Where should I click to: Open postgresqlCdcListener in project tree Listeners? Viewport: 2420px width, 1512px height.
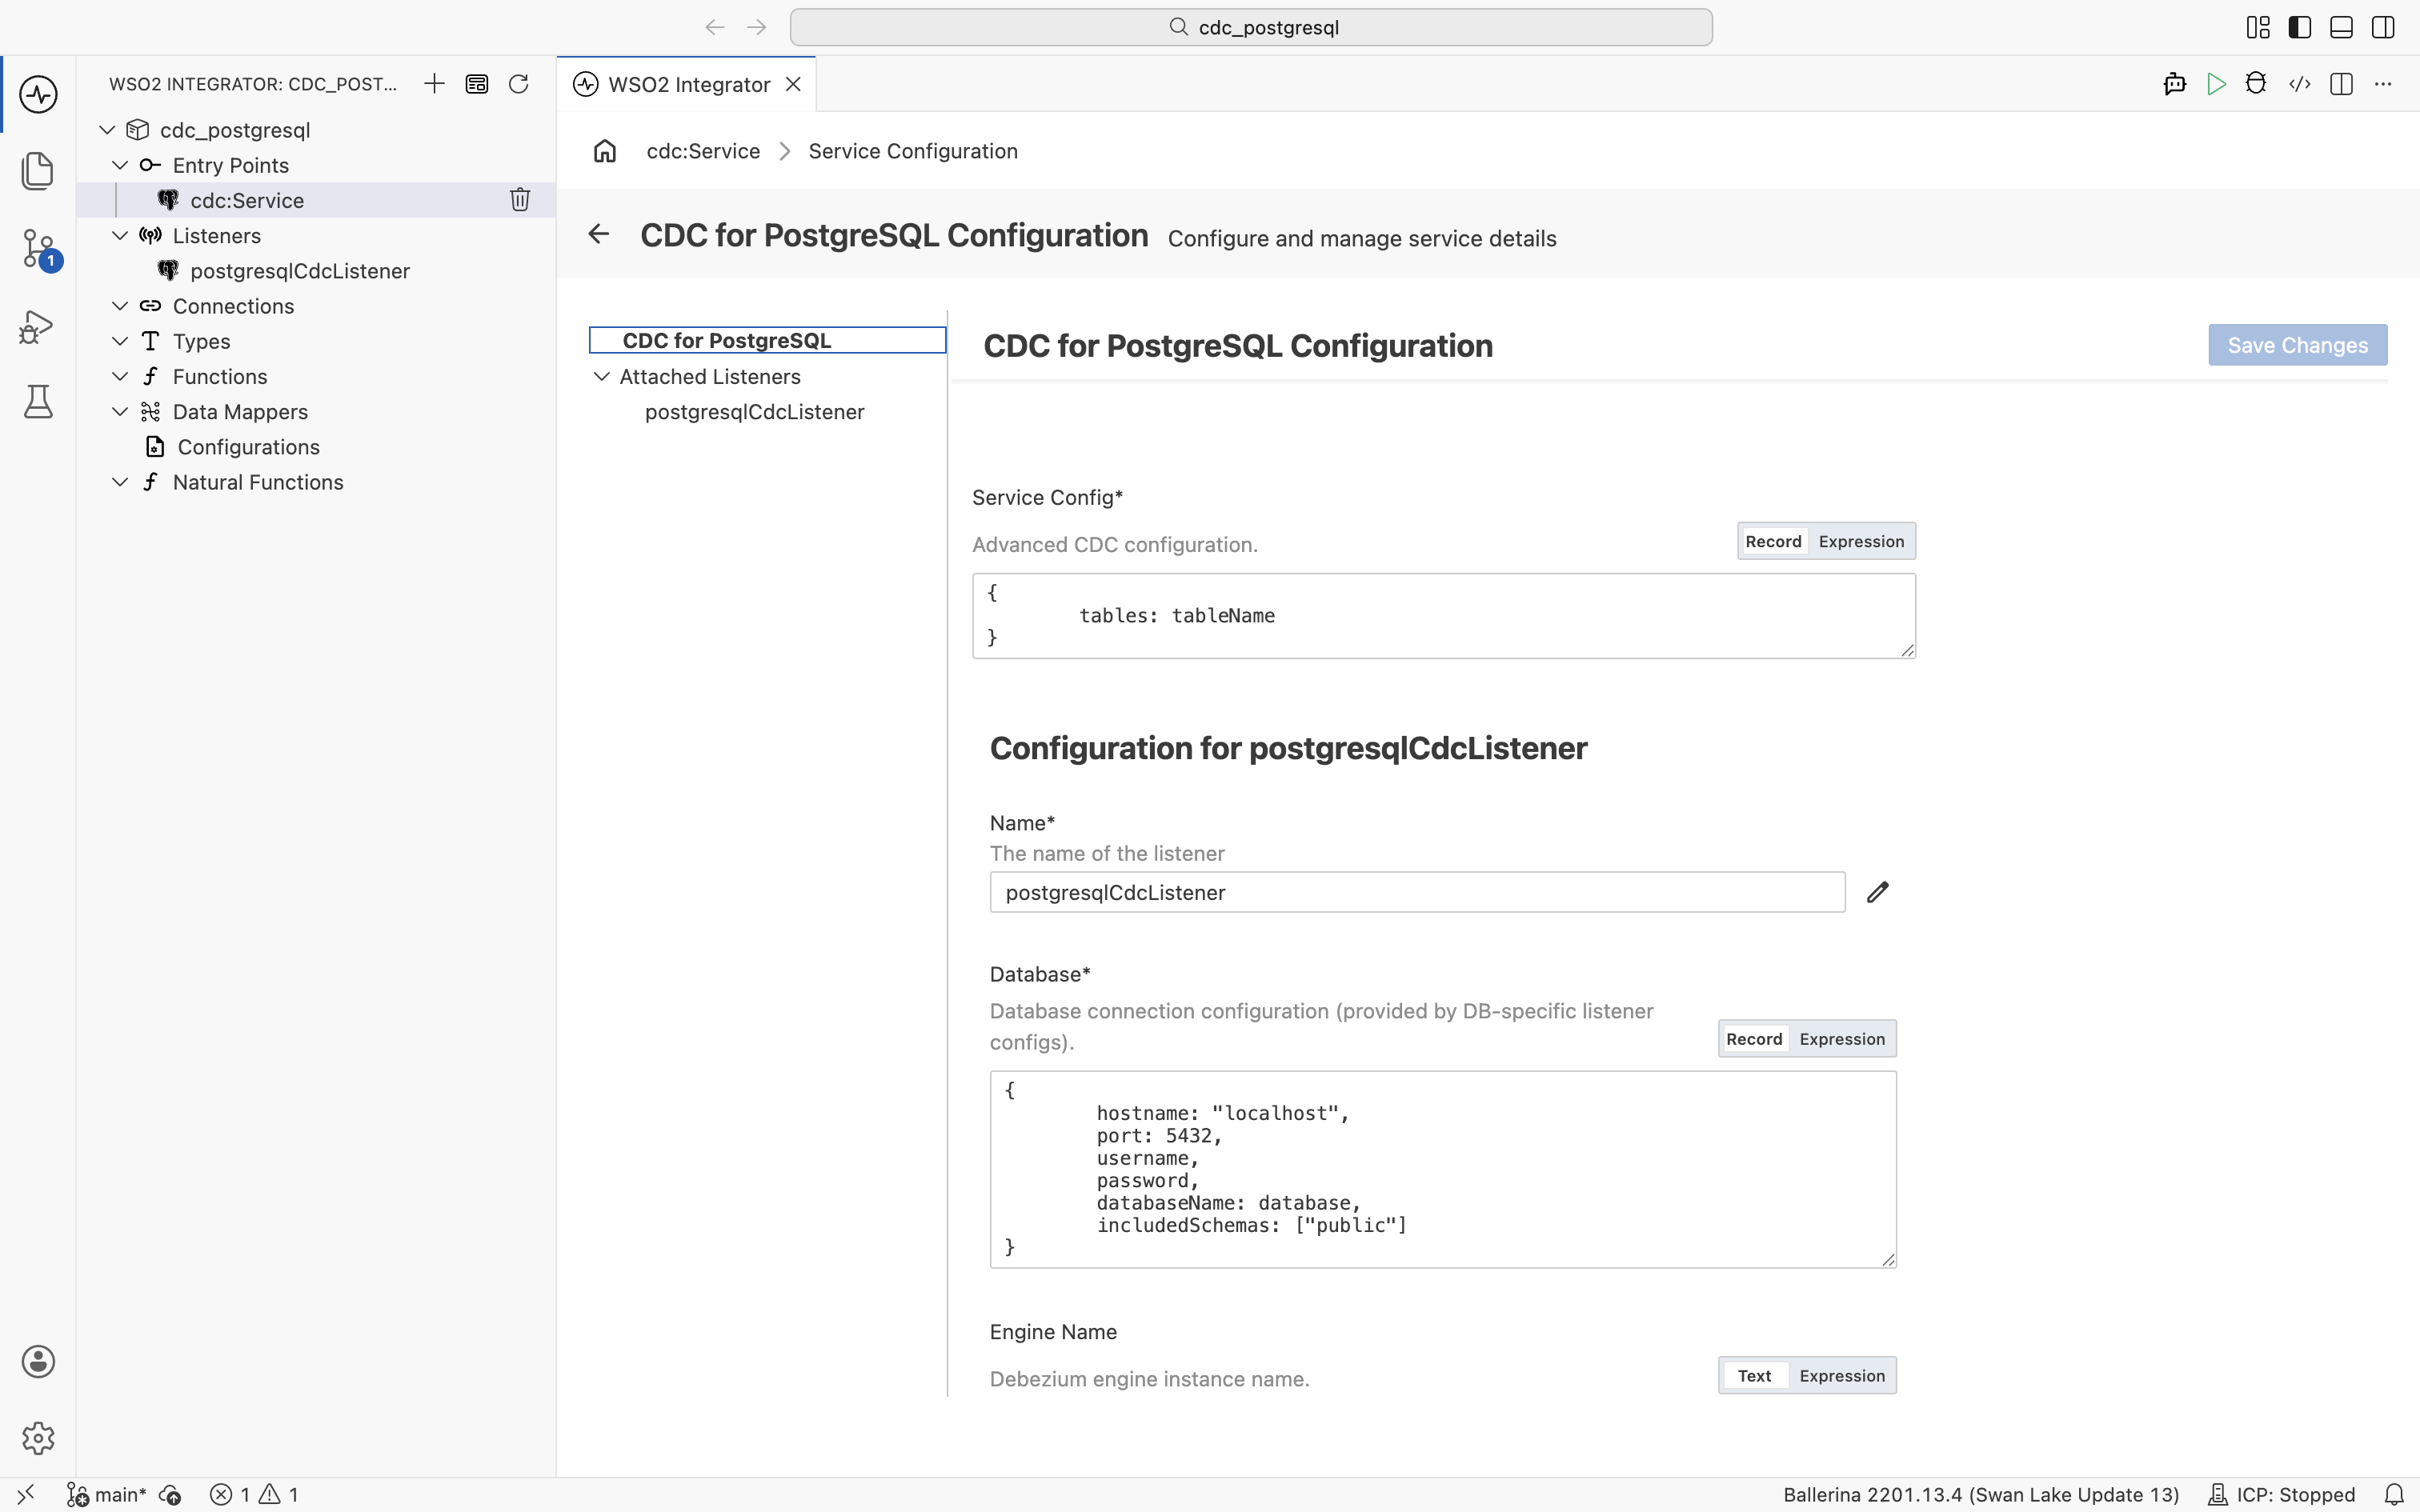coord(300,271)
